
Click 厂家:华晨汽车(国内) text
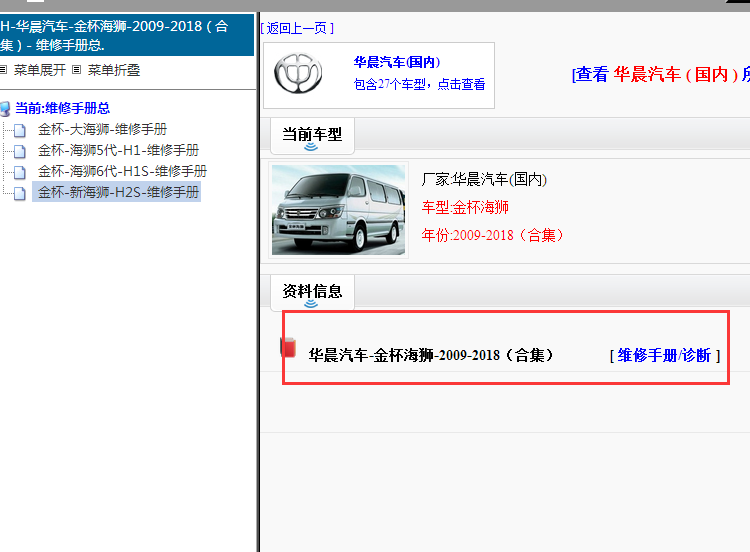pos(484,179)
